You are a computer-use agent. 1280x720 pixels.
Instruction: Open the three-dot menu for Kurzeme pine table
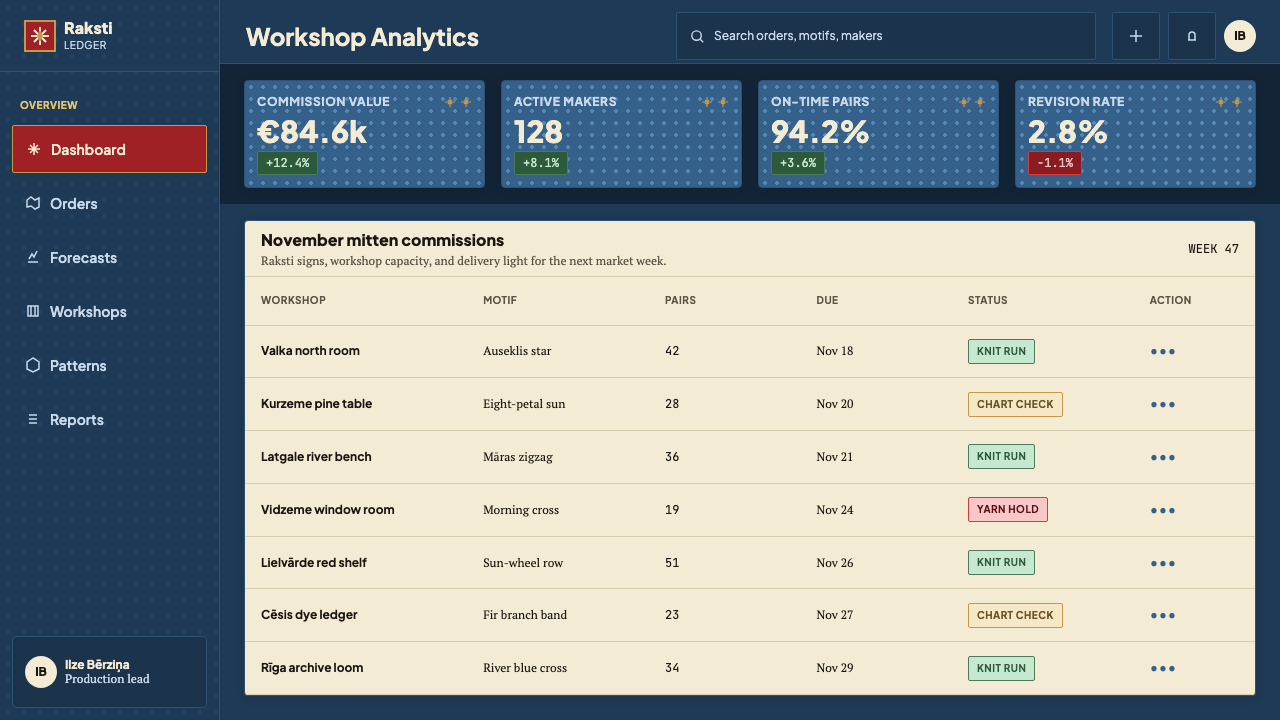[x=1163, y=405]
